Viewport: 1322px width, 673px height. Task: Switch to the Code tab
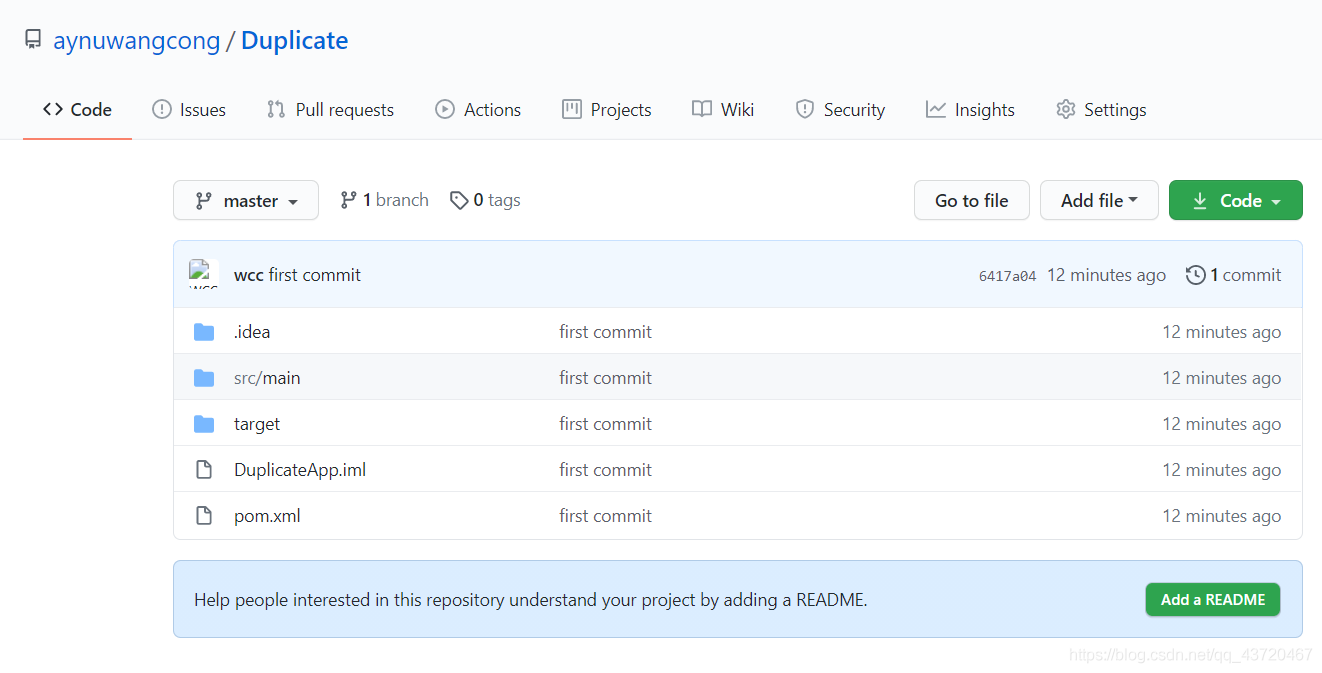77,110
